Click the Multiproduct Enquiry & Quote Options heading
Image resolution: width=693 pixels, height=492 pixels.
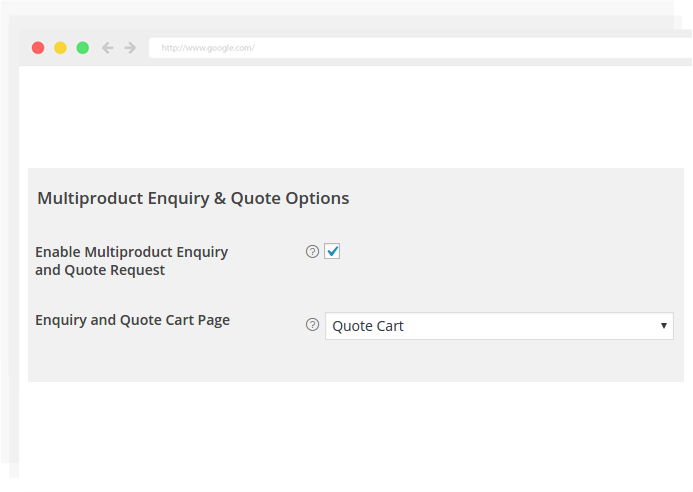click(193, 198)
